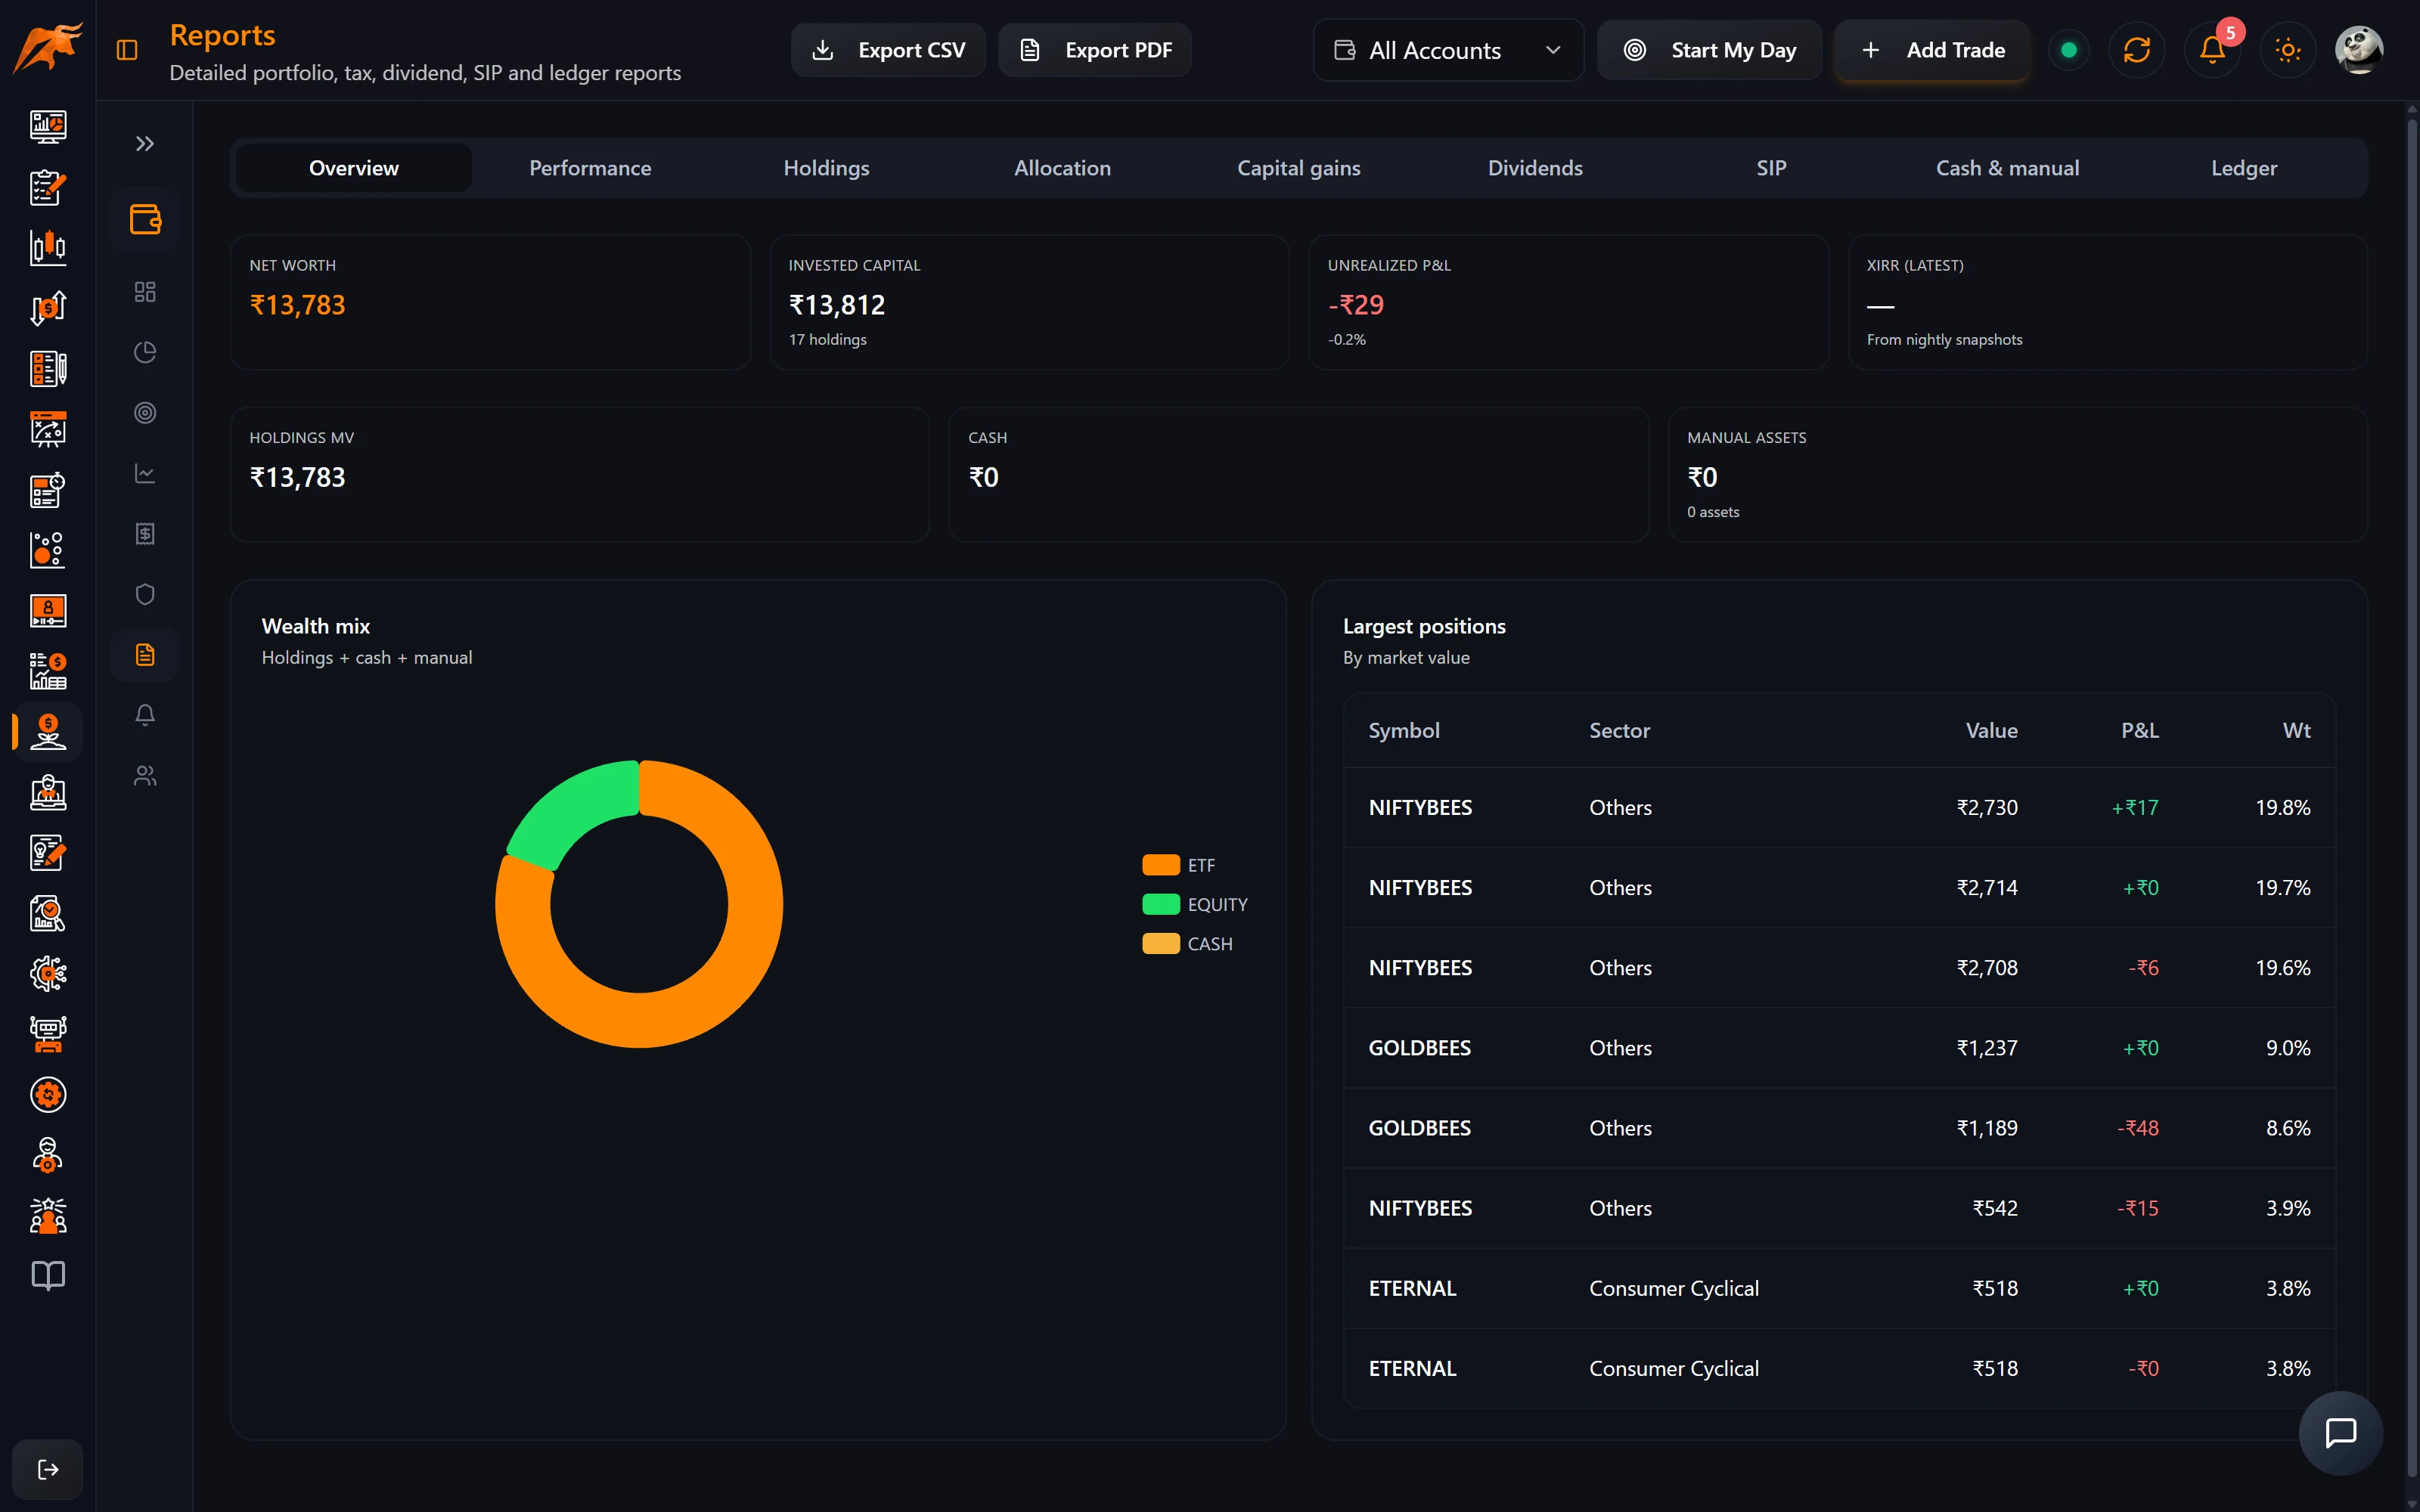Click the Add Trade button
Image resolution: width=2420 pixels, height=1512 pixels.
(1932, 50)
